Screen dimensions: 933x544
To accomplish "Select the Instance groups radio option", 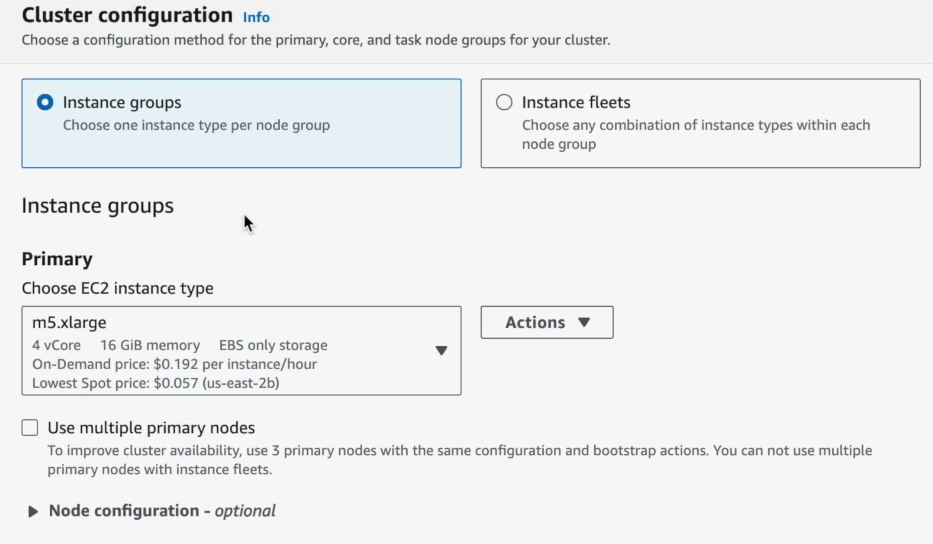I will [45, 102].
